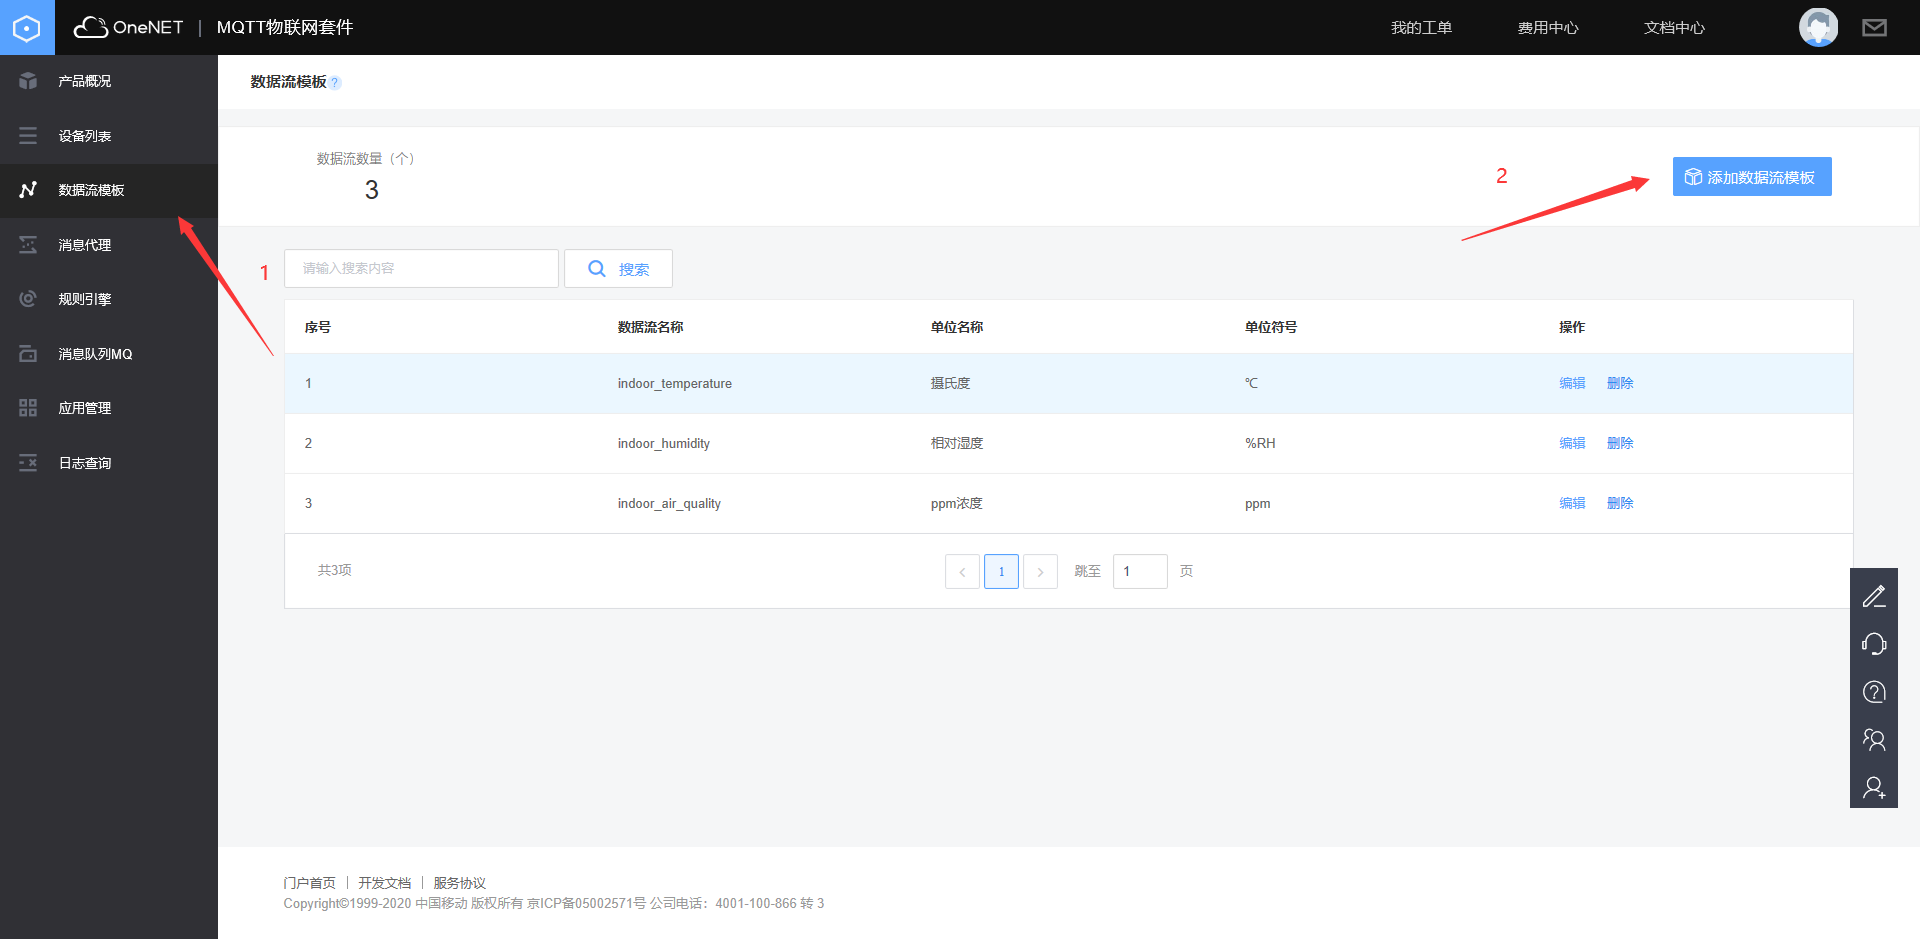Image resolution: width=1920 pixels, height=939 pixels.
Task: Click the 单位符号 column header
Action: pyautogui.click(x=1271, y=327)
